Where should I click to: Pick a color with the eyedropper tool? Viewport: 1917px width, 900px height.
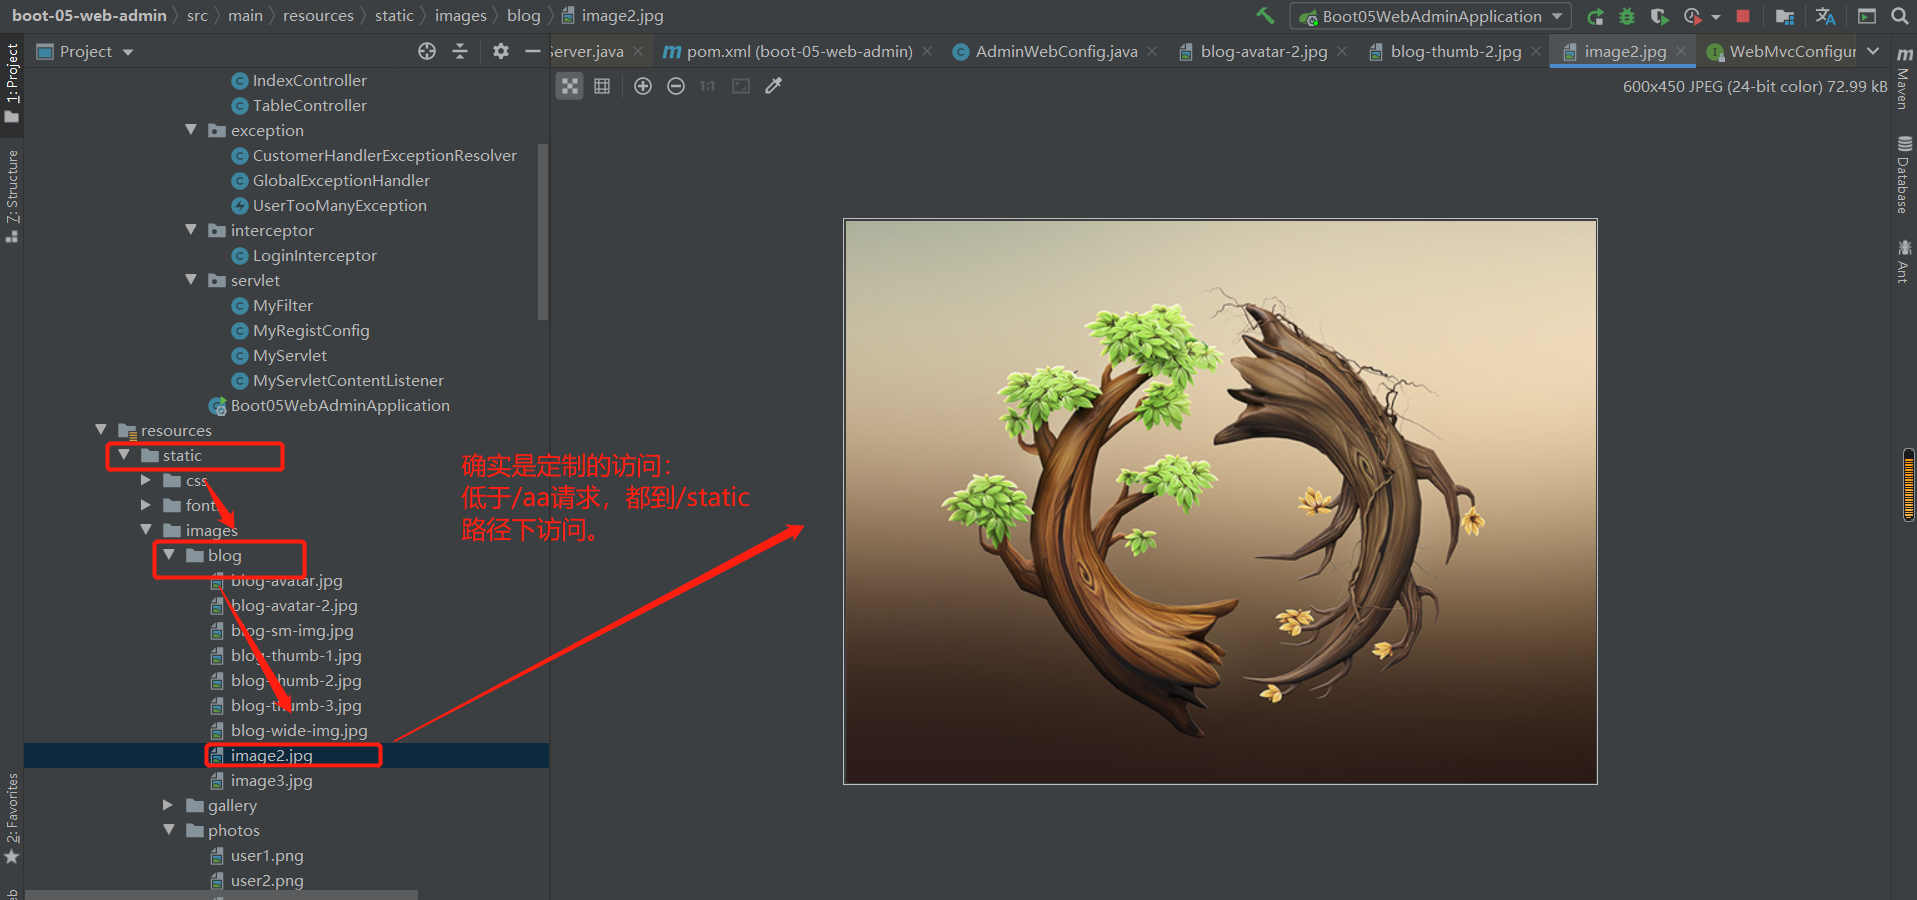point(774,86)
